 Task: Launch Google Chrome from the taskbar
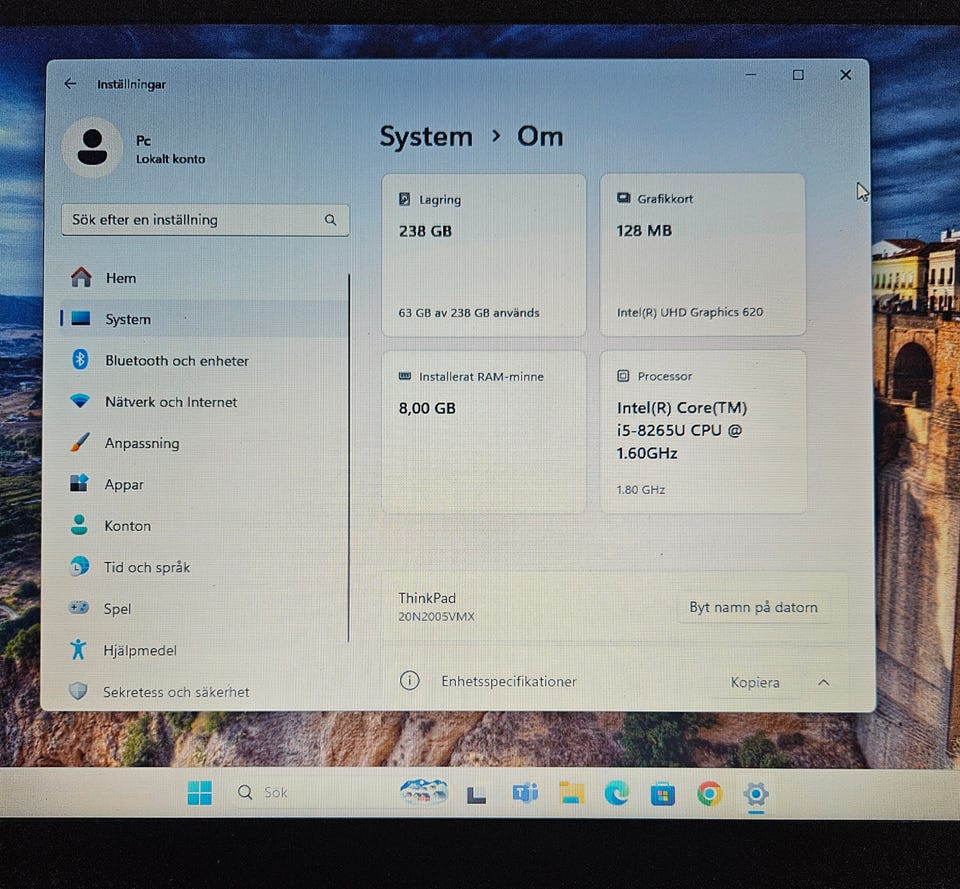pyautogui.click(x=709, y=794)
